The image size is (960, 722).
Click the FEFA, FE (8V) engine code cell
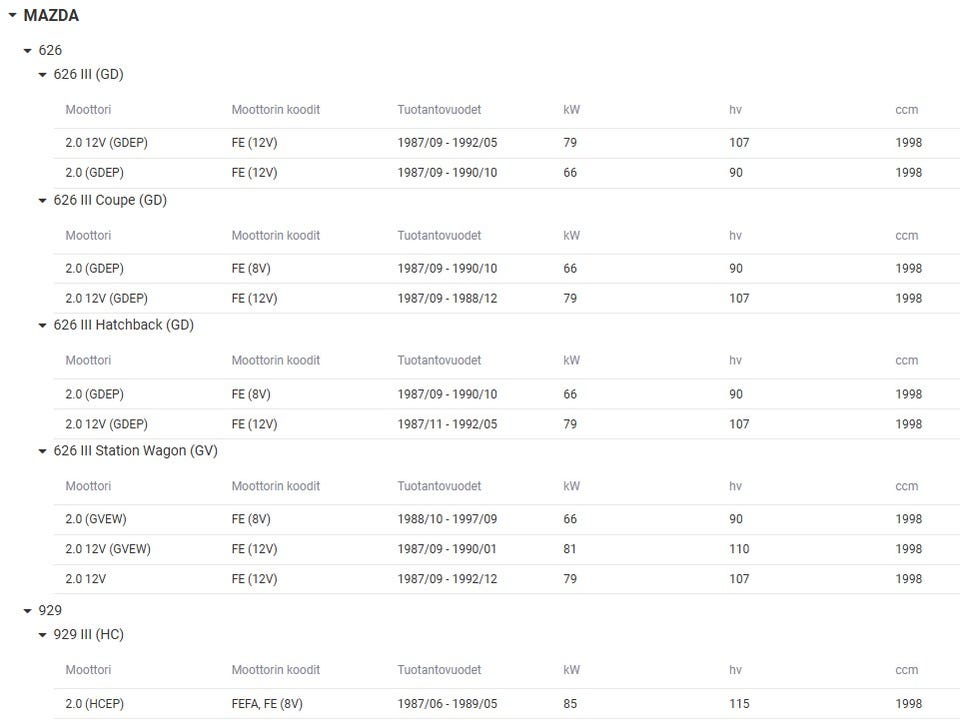click(267, 704)
